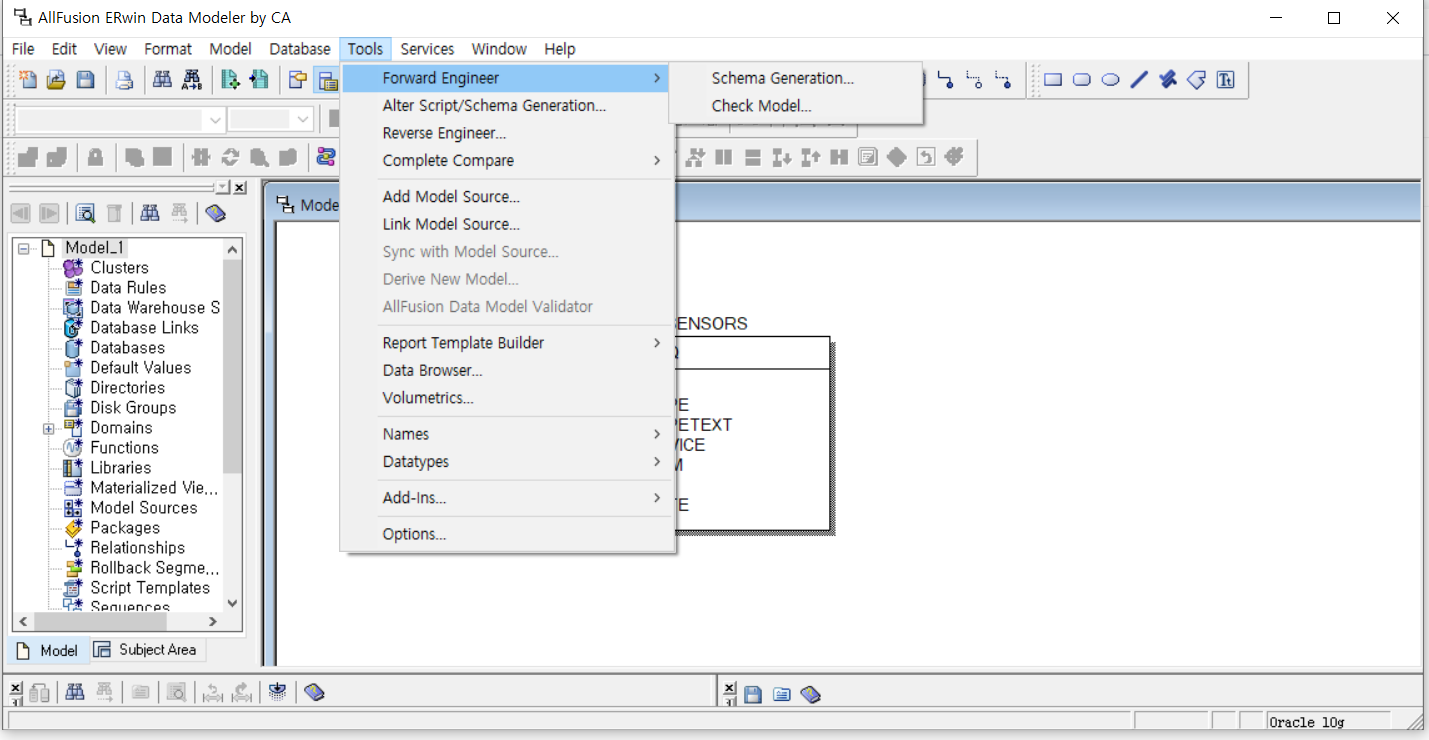Open the Database menu

pos(300,49)
